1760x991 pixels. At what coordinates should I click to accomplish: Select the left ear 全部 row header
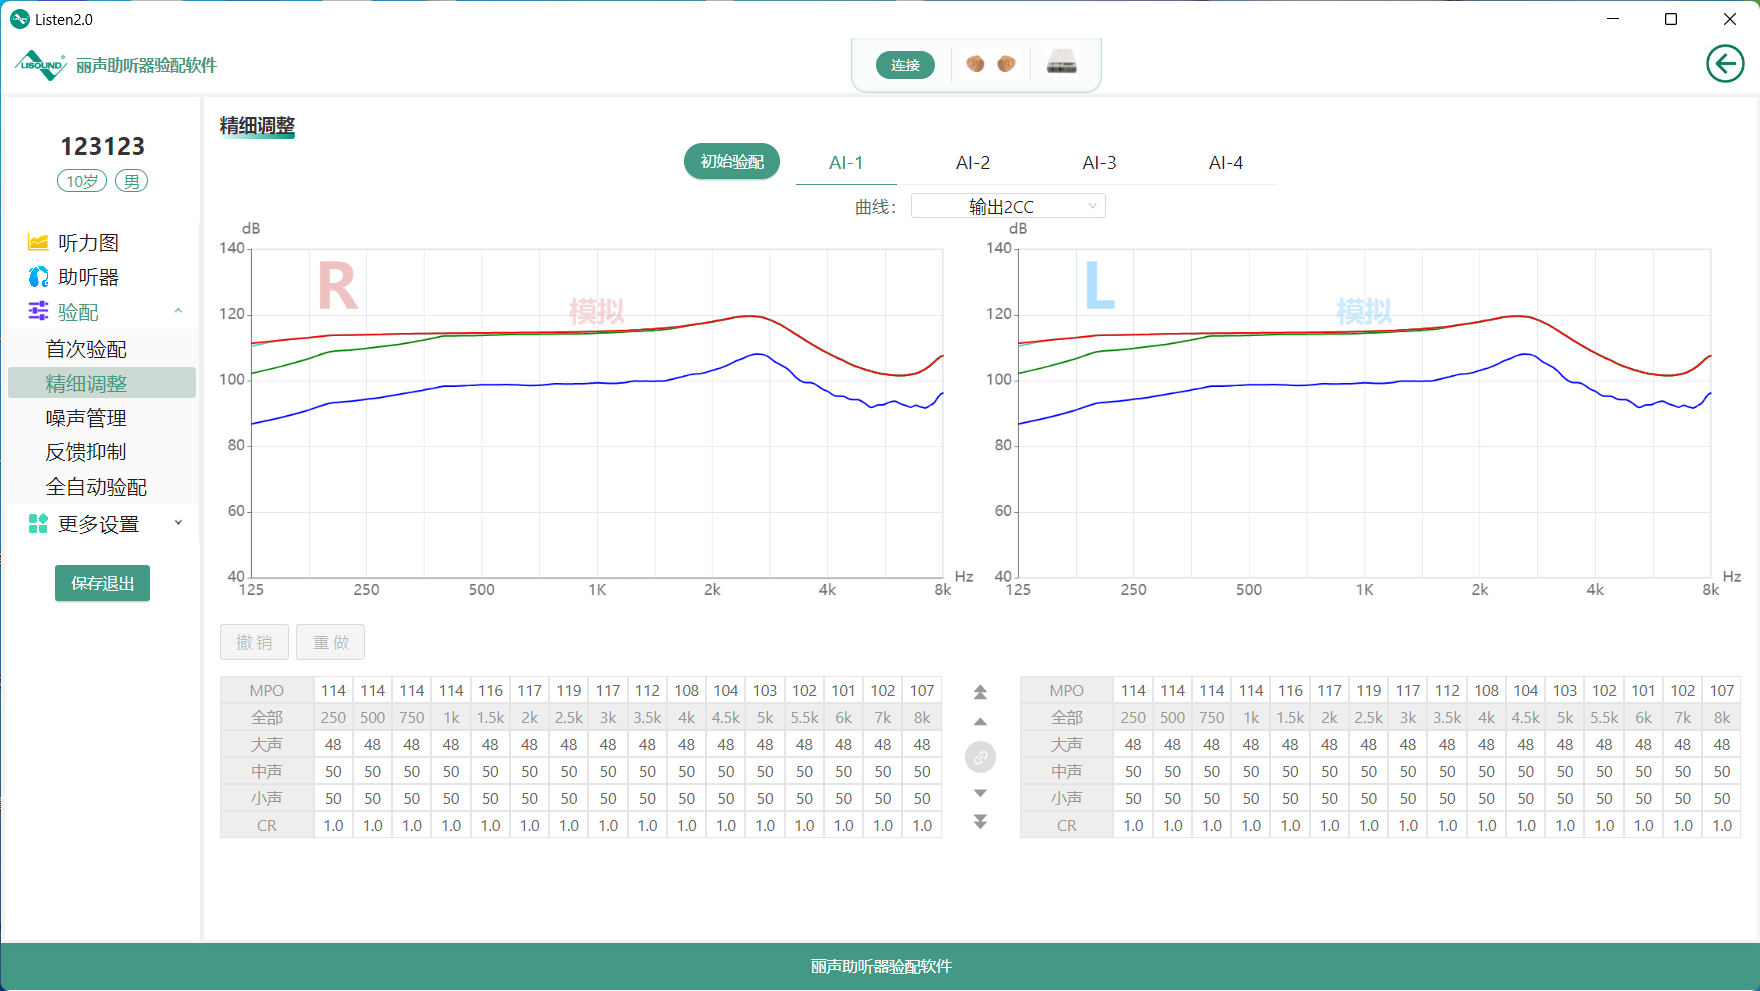[1067, 718]
